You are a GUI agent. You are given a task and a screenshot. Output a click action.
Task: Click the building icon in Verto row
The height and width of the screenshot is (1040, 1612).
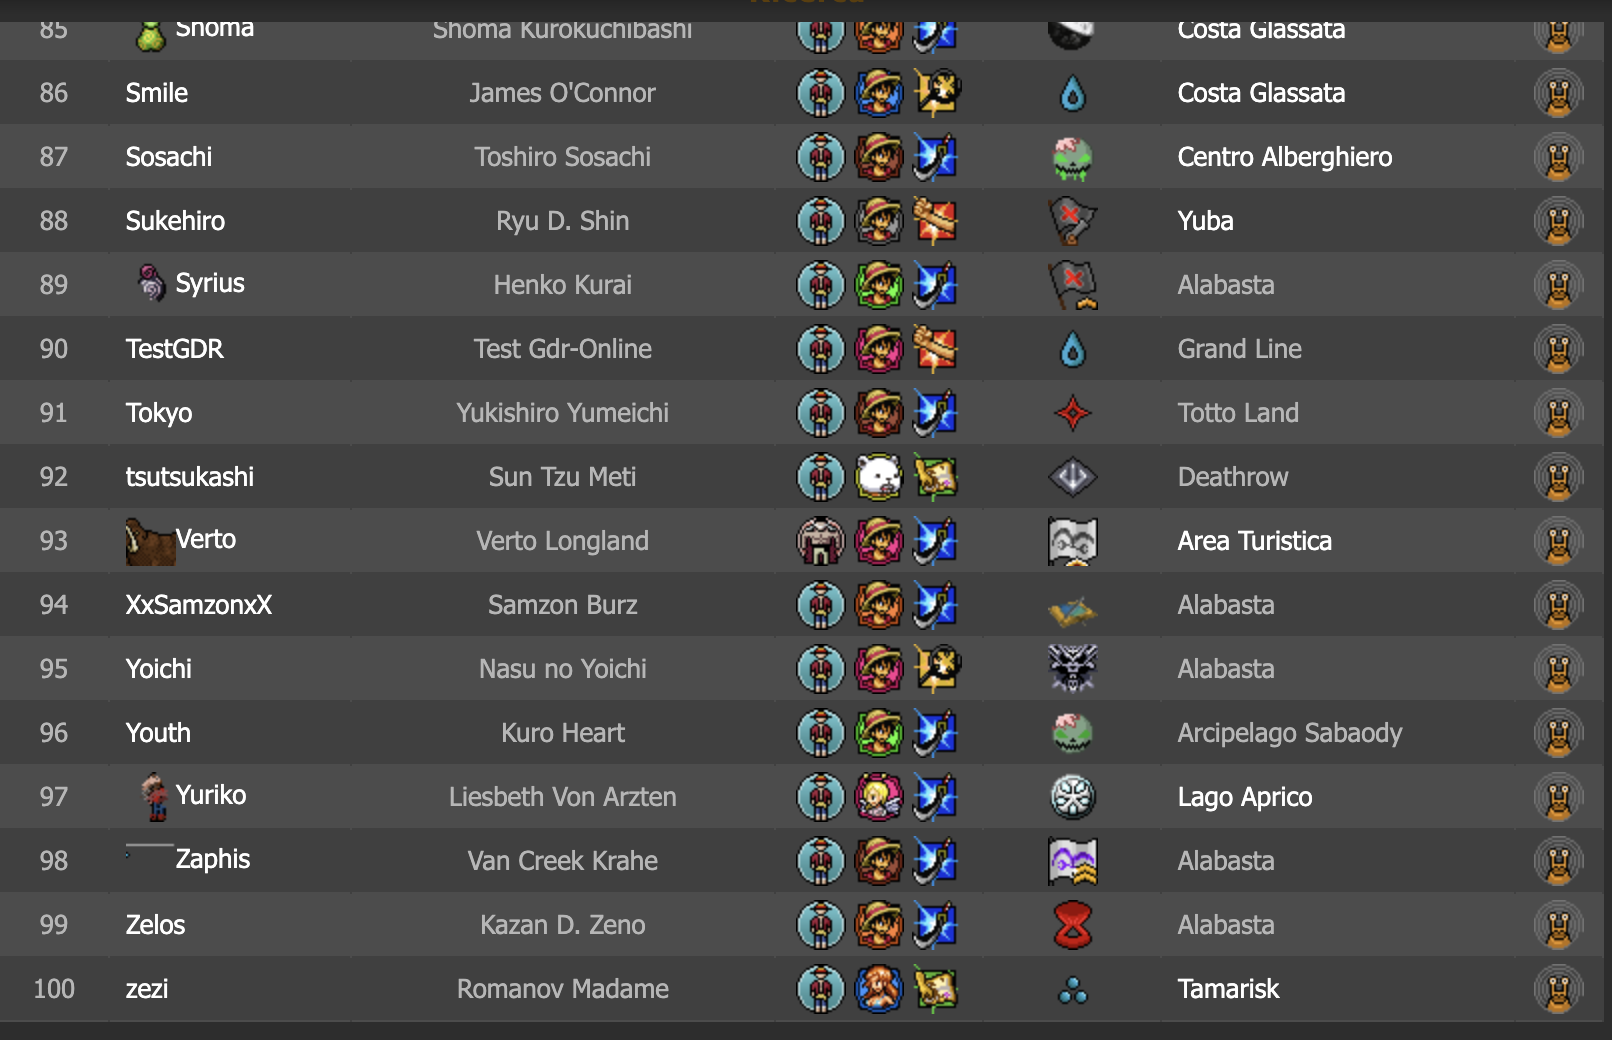821,541
